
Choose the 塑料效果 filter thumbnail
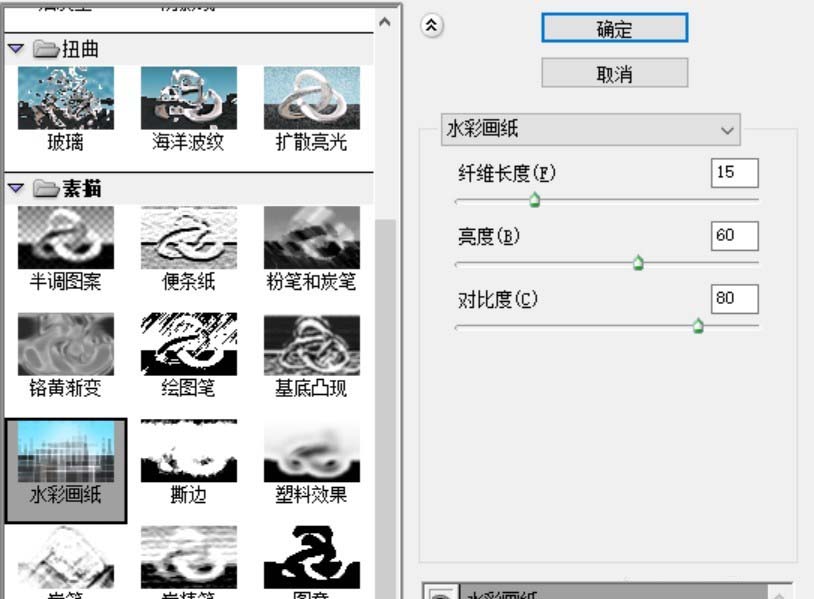[311, 451]
